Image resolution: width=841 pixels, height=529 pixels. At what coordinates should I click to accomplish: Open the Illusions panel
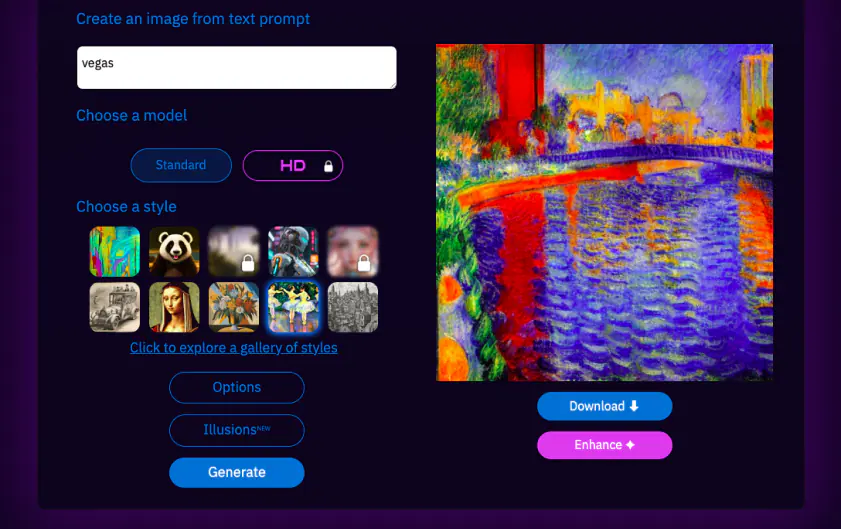(x=237, y=430)
